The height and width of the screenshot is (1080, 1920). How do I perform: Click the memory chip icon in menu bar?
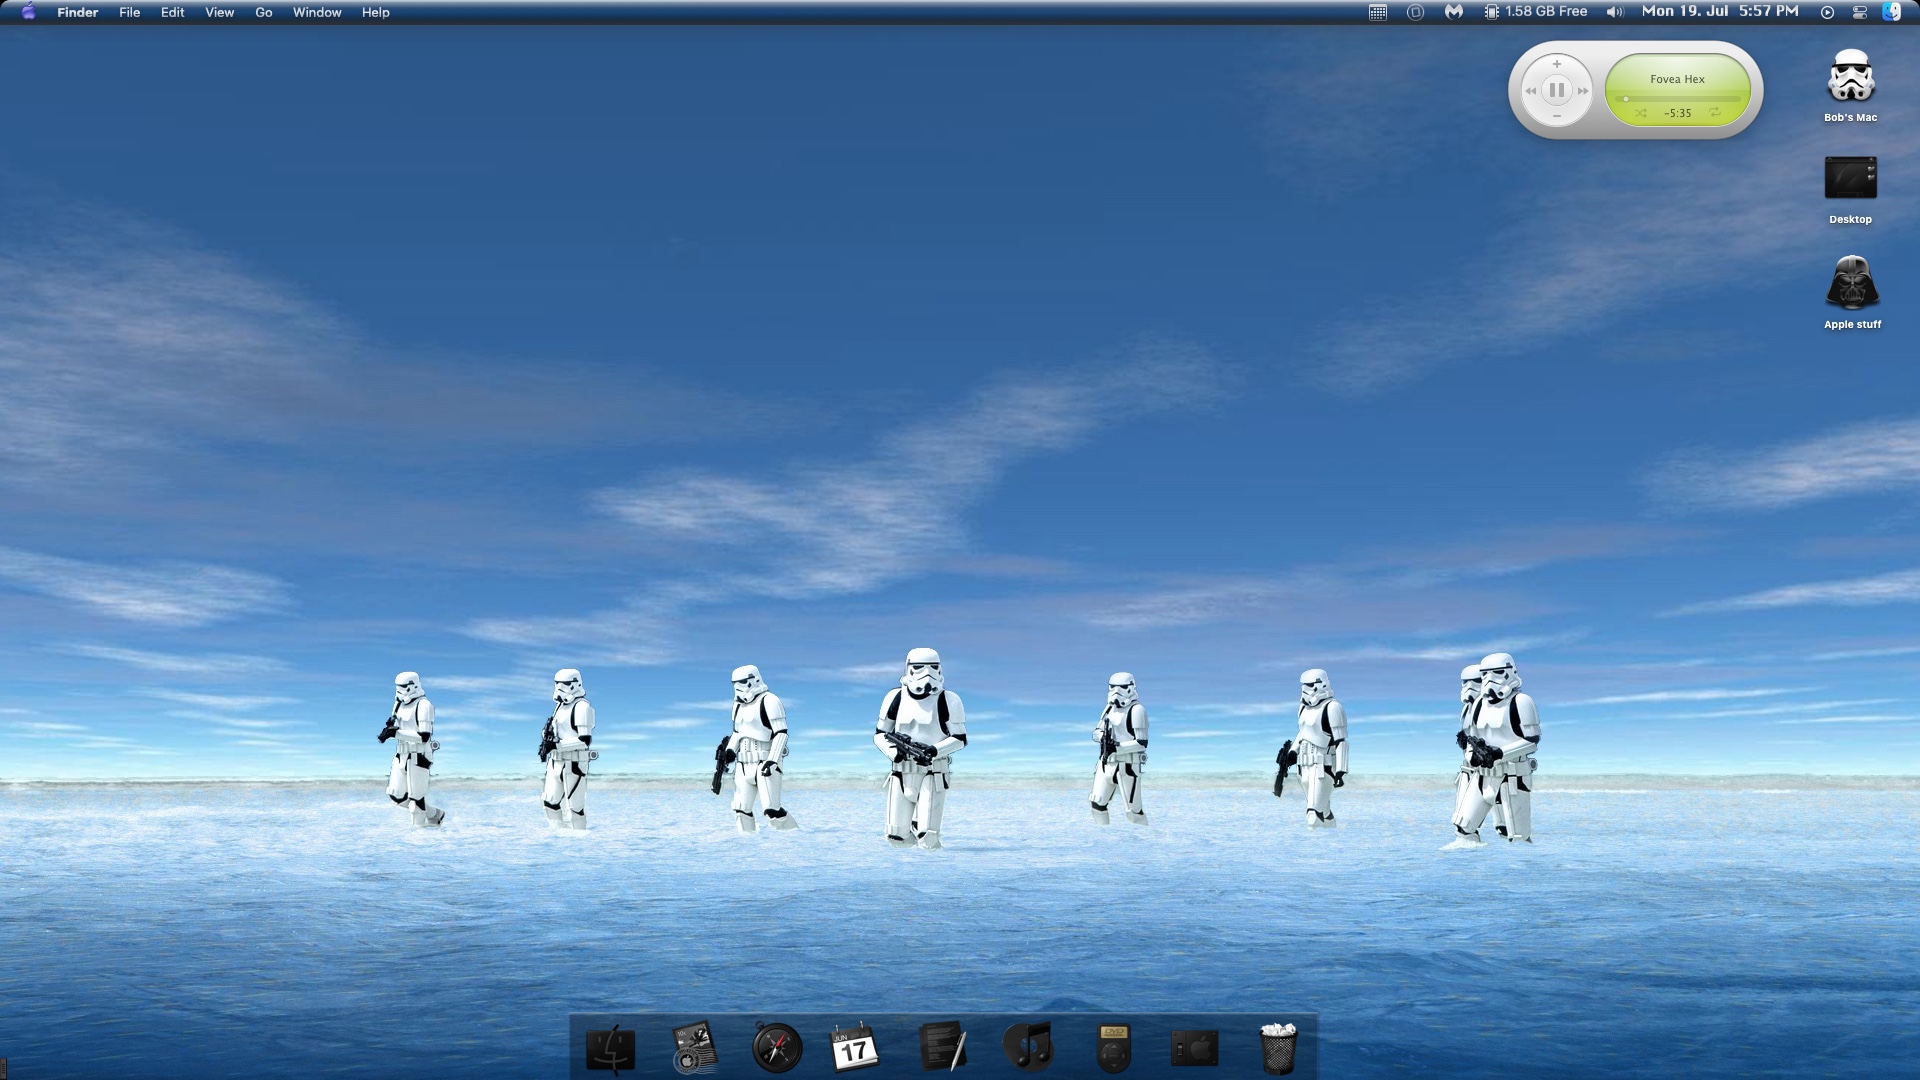(x=1491, y=12)
